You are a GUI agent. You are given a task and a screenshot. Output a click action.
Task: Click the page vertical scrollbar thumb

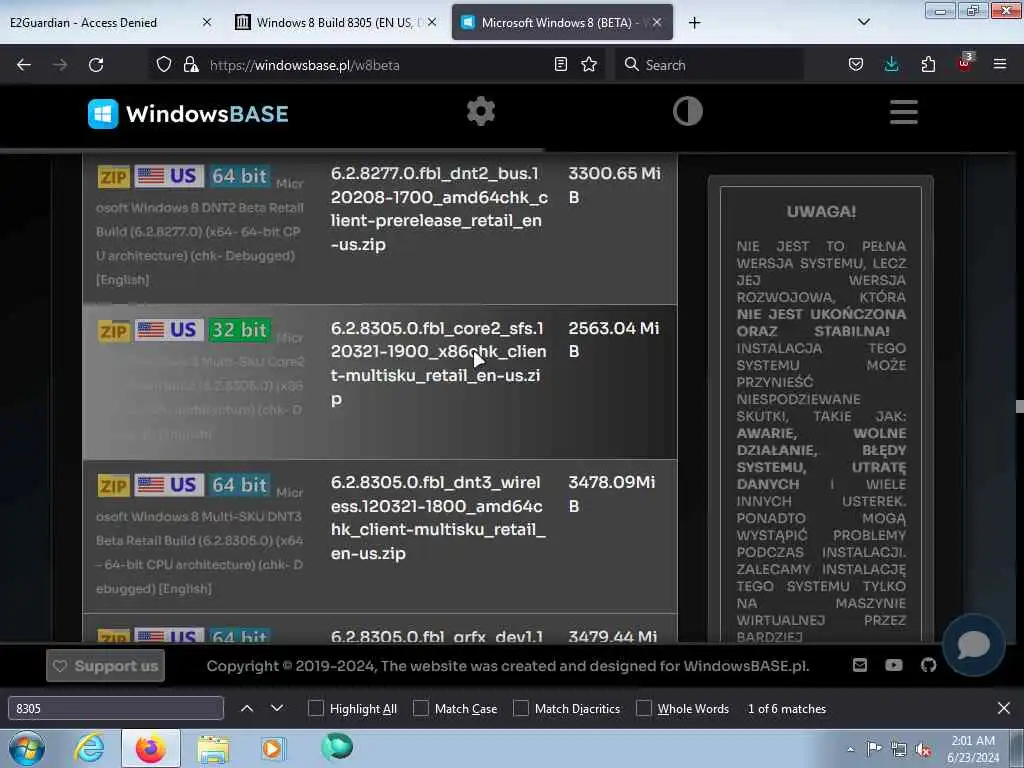[x=1019, y=406]
